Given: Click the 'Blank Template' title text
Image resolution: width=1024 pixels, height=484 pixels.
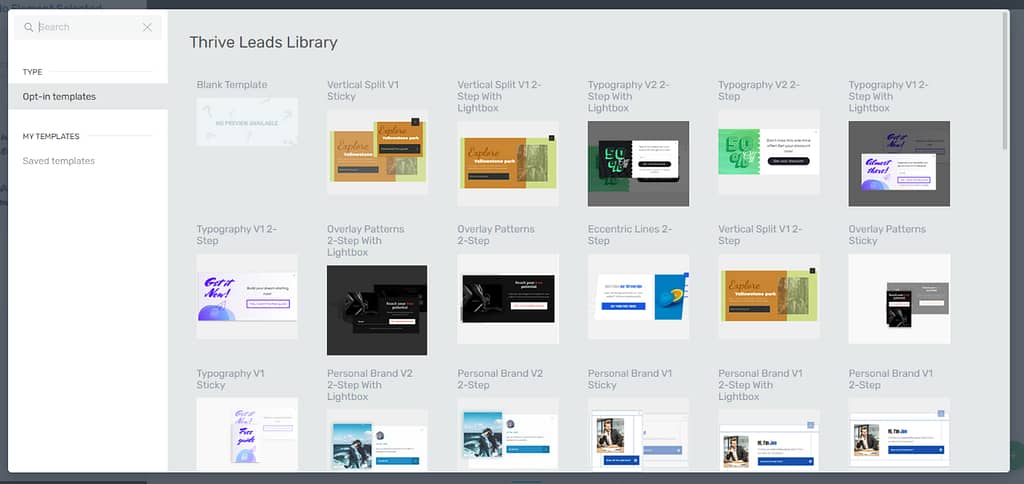Looking at the screenshot, I should 232,85.
